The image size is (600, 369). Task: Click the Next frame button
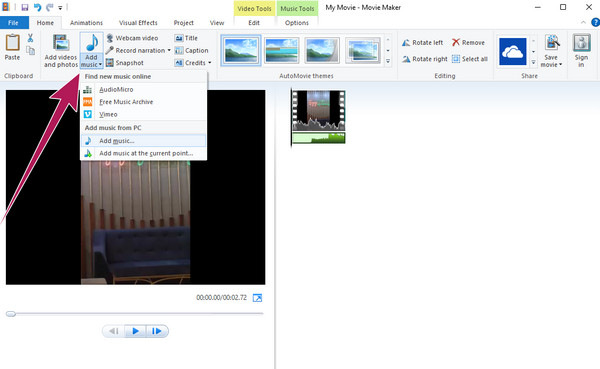pos(157,331)
